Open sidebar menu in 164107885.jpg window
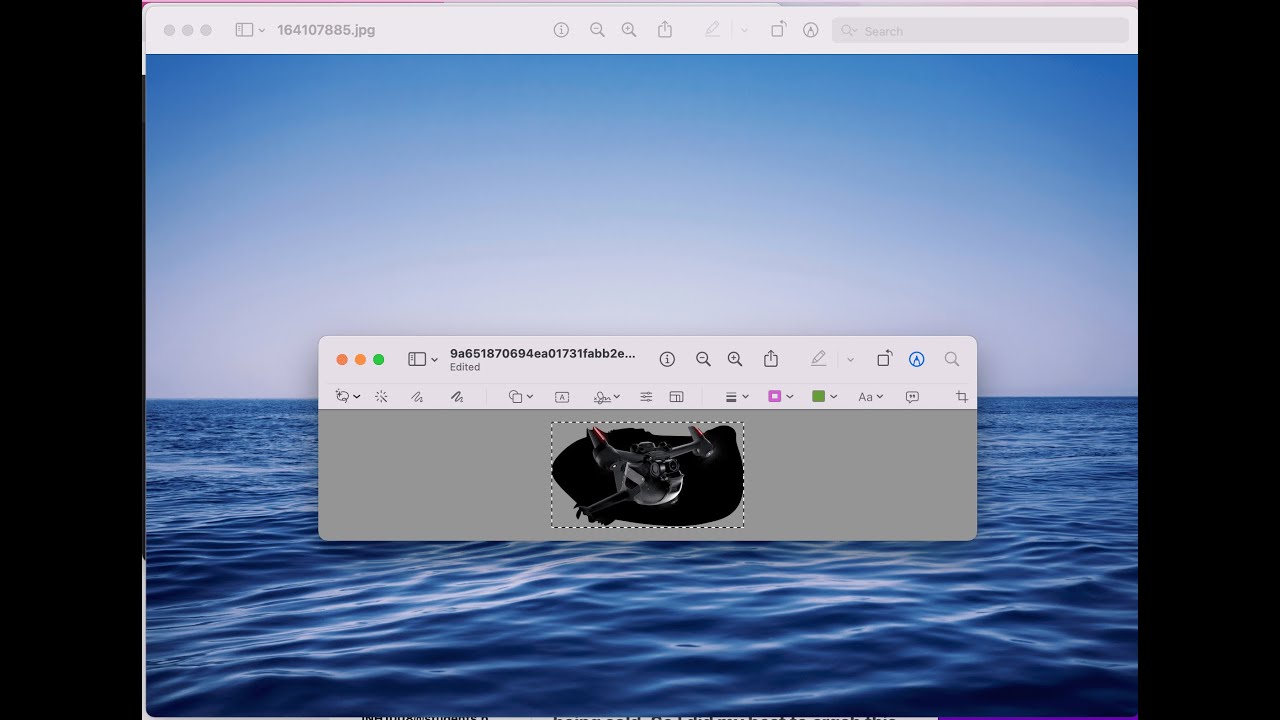The image size is (1280, 720). [250, 30]
